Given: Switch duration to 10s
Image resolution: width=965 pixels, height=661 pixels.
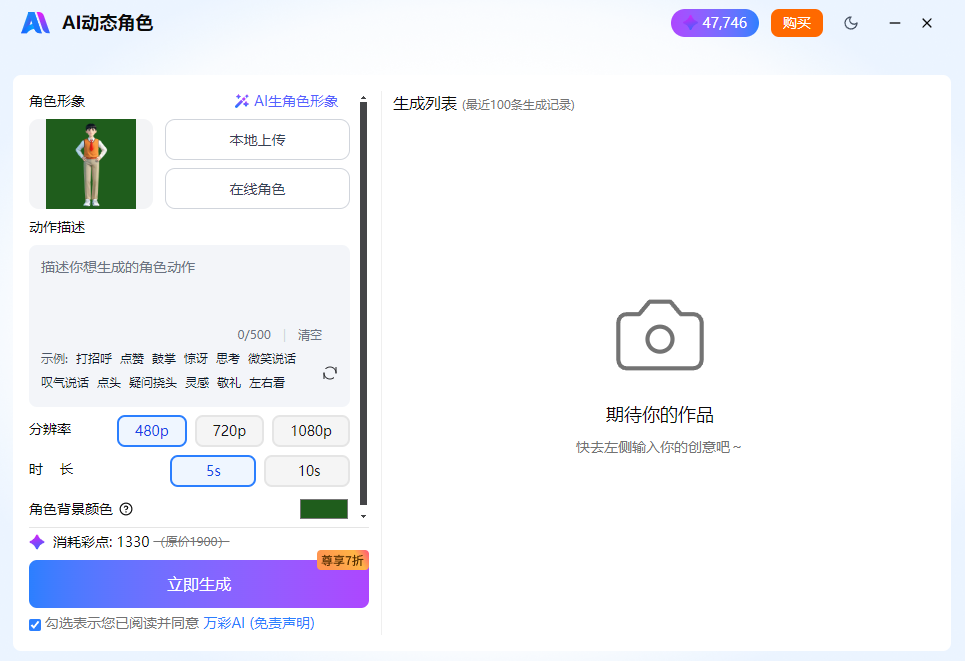Looking at the screenshot, I should point(306,471).
